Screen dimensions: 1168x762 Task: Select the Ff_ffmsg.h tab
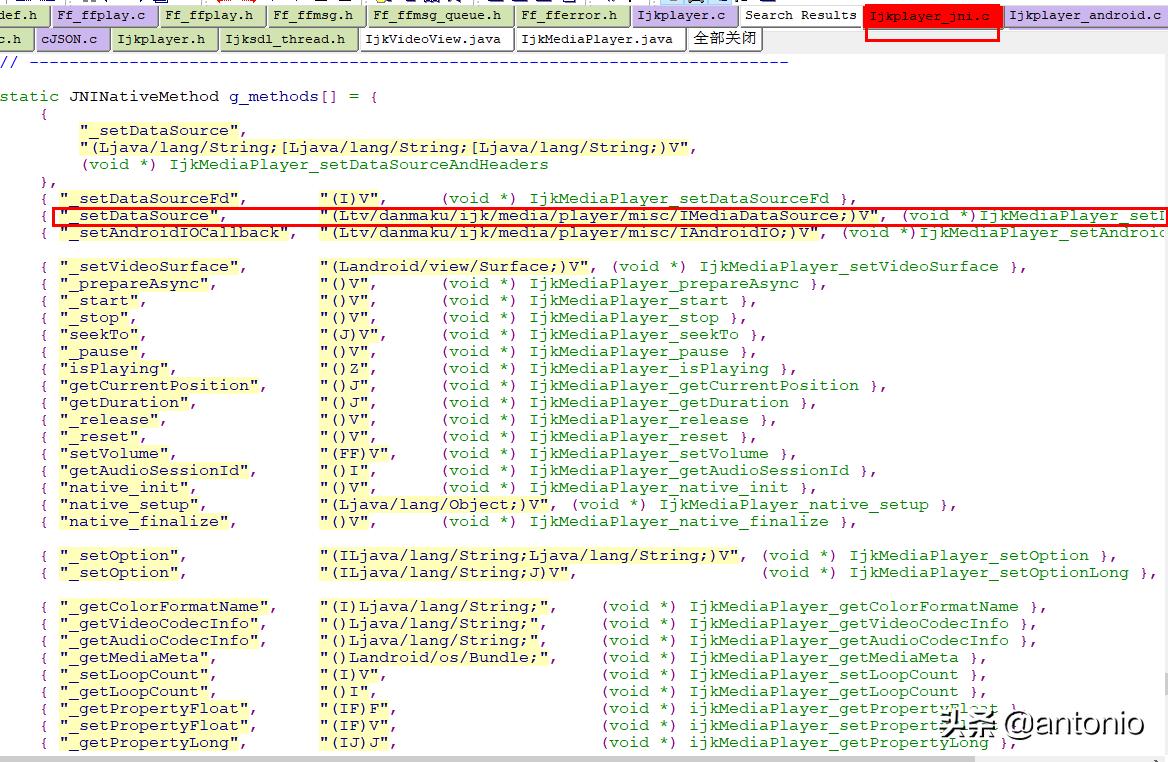314,16
